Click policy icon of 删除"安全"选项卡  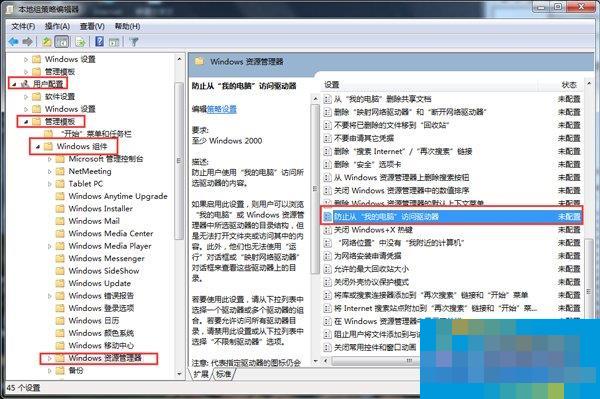point(327,164)
